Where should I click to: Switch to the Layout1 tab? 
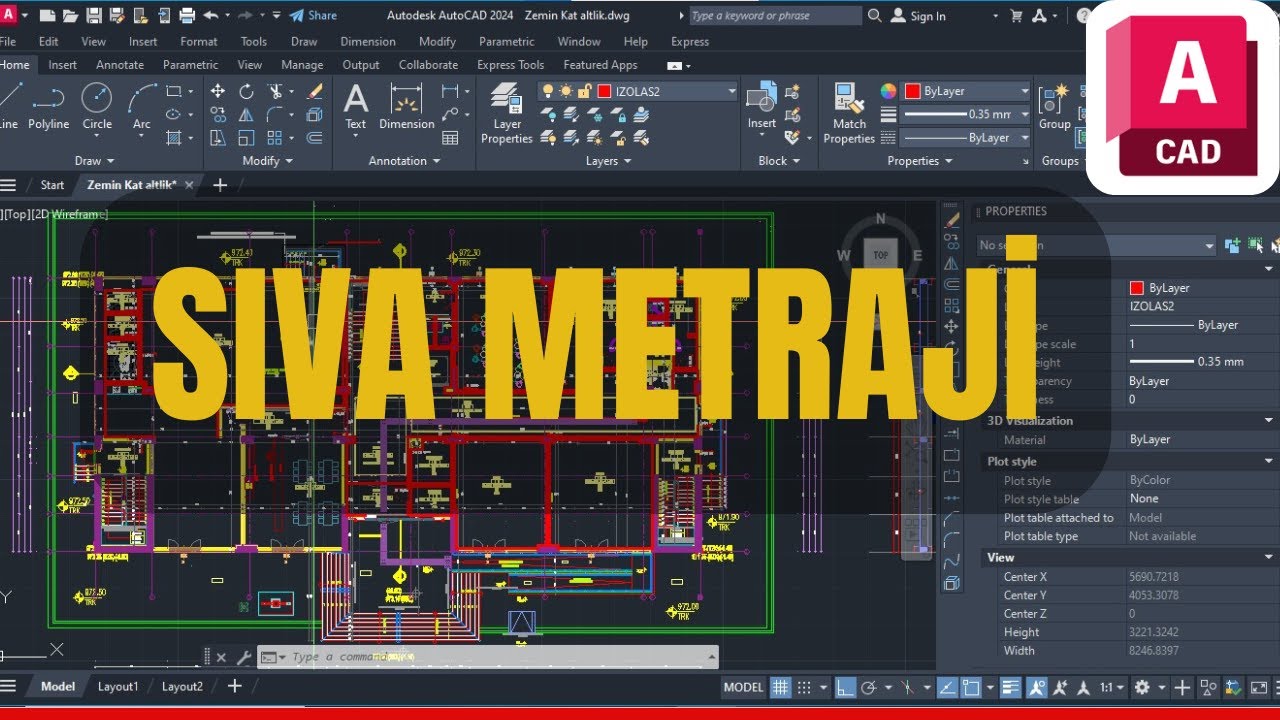(117, 687)
